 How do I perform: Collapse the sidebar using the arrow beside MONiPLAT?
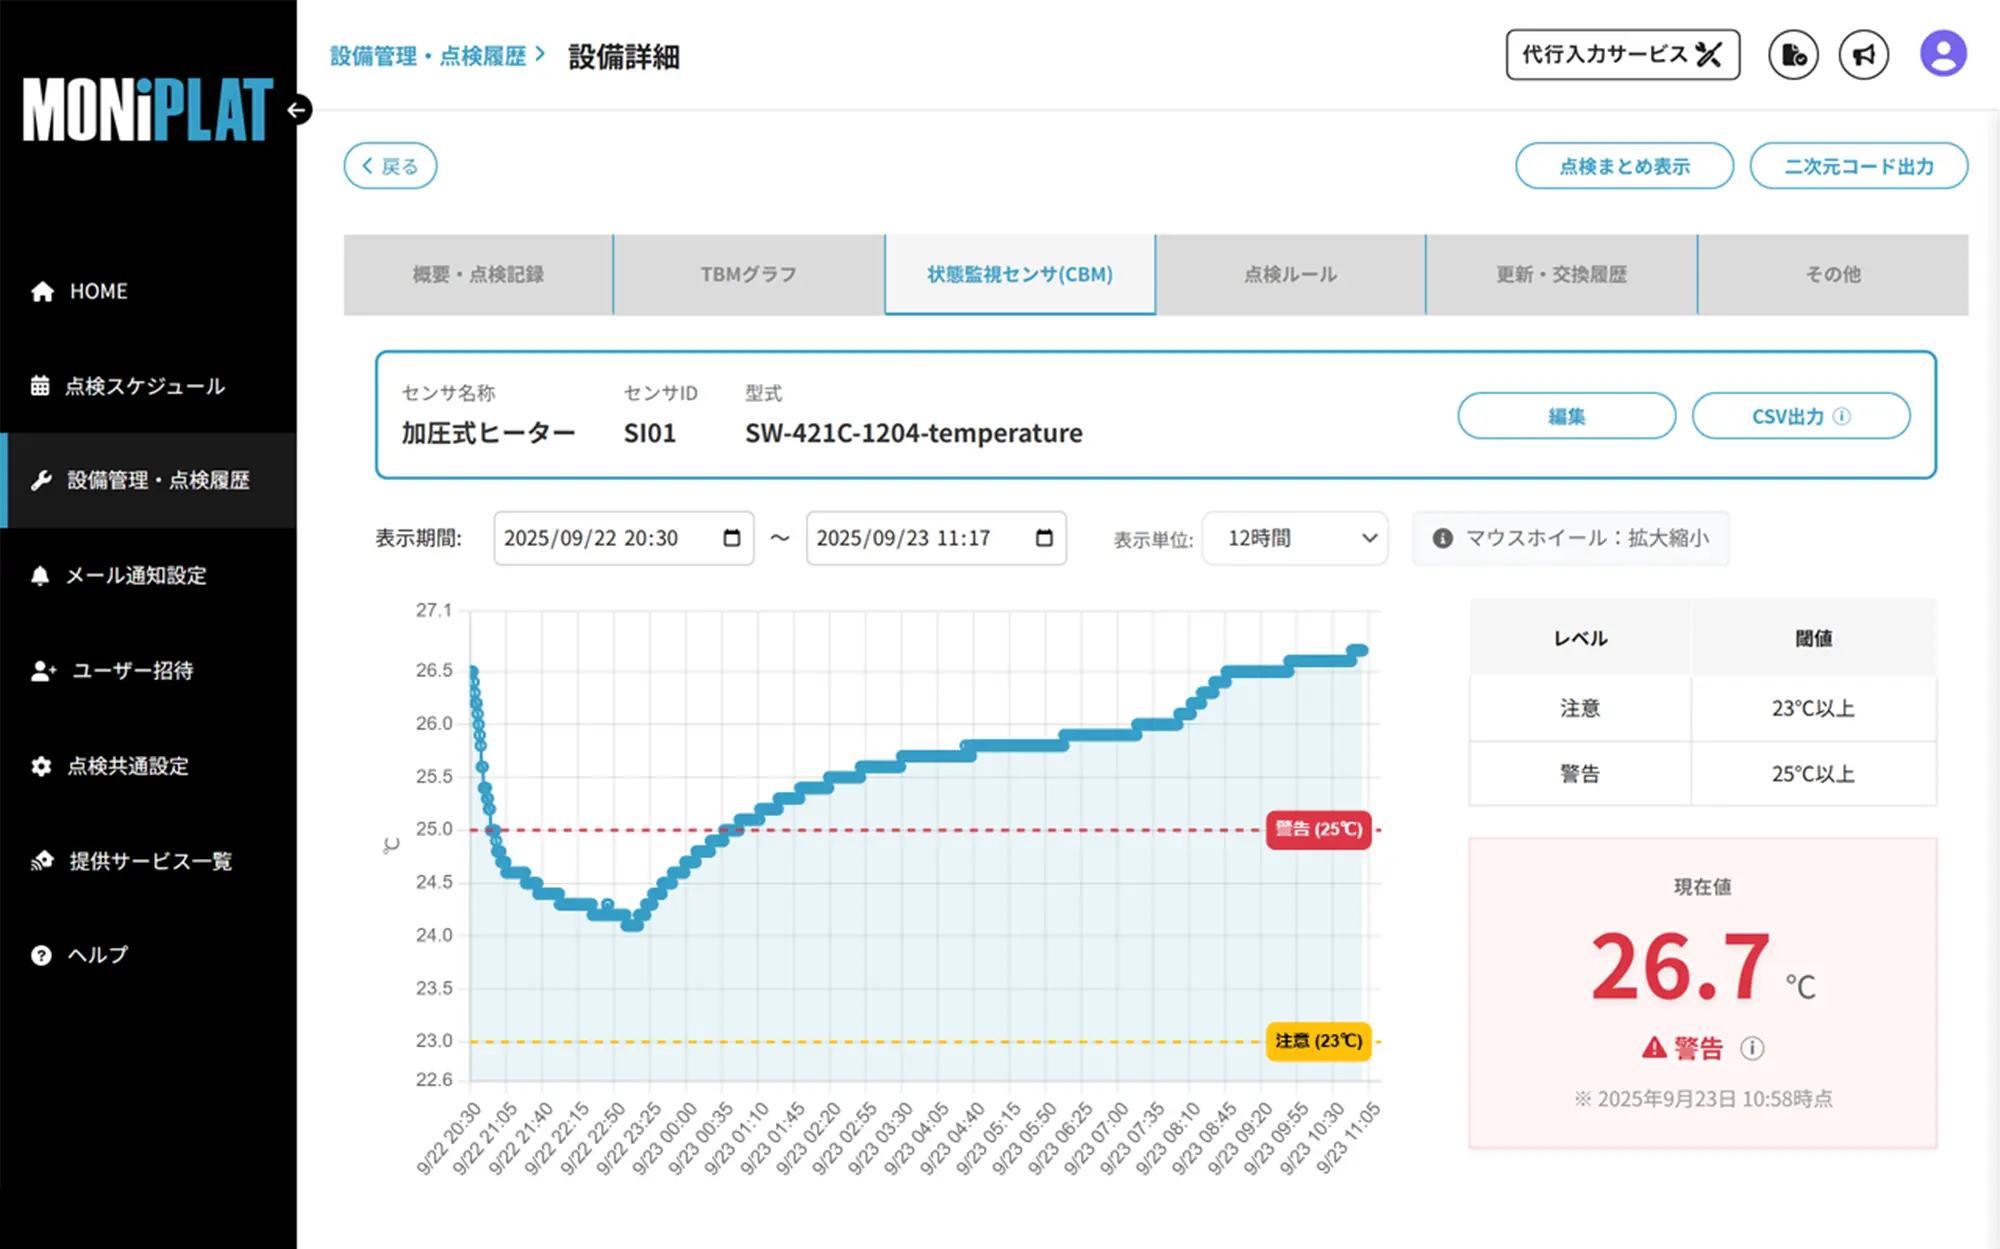295,111
